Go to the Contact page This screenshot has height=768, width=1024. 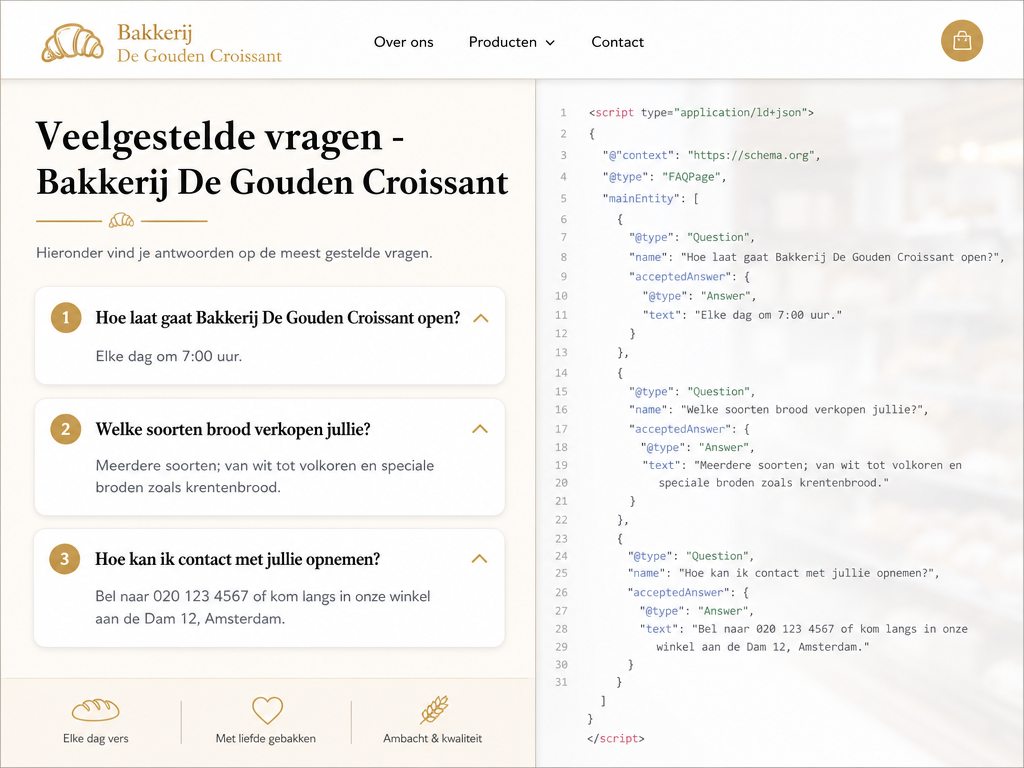point(617,42)
